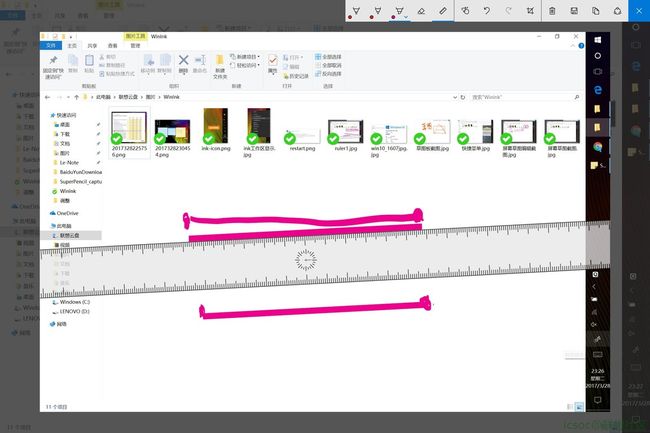650x433 pixels.
Task: Switch to the 主页 ribbon tab
Action: click(72, 46)
